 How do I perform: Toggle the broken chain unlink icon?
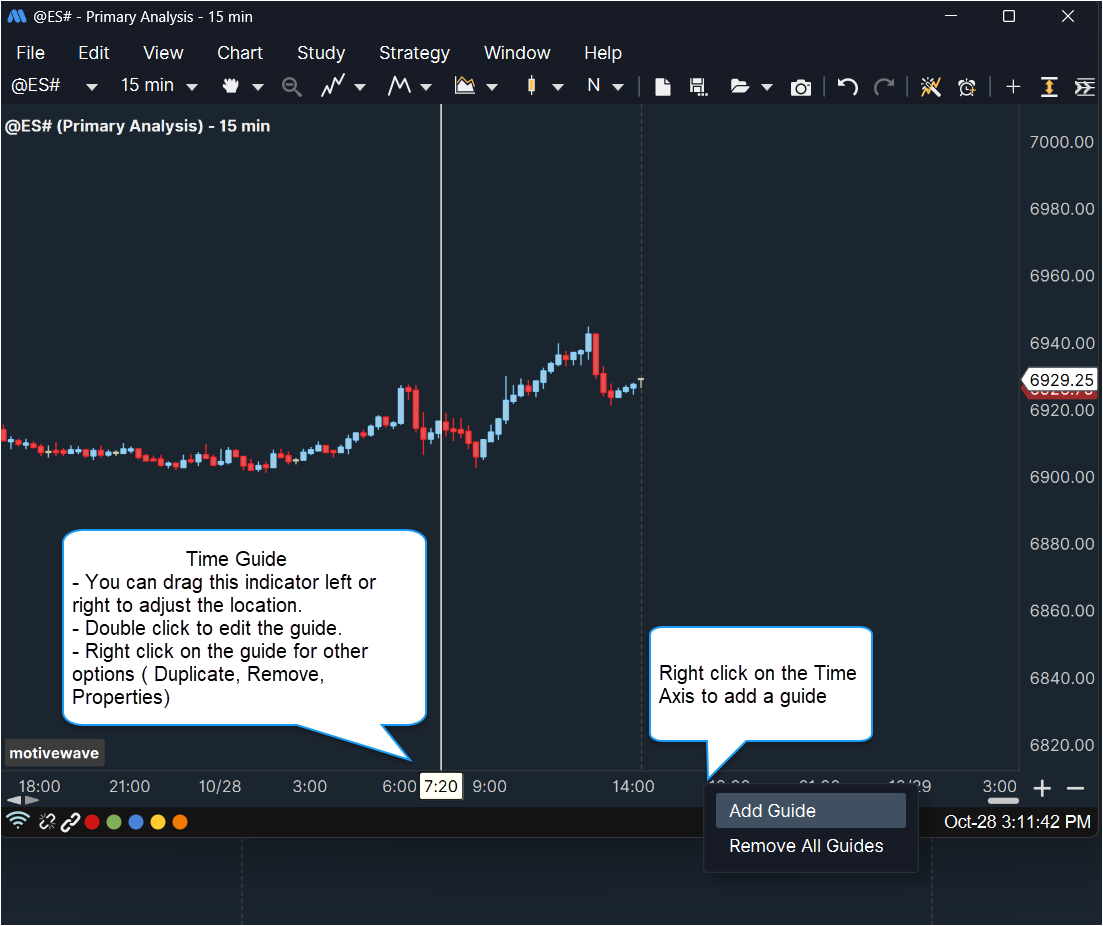45,822
